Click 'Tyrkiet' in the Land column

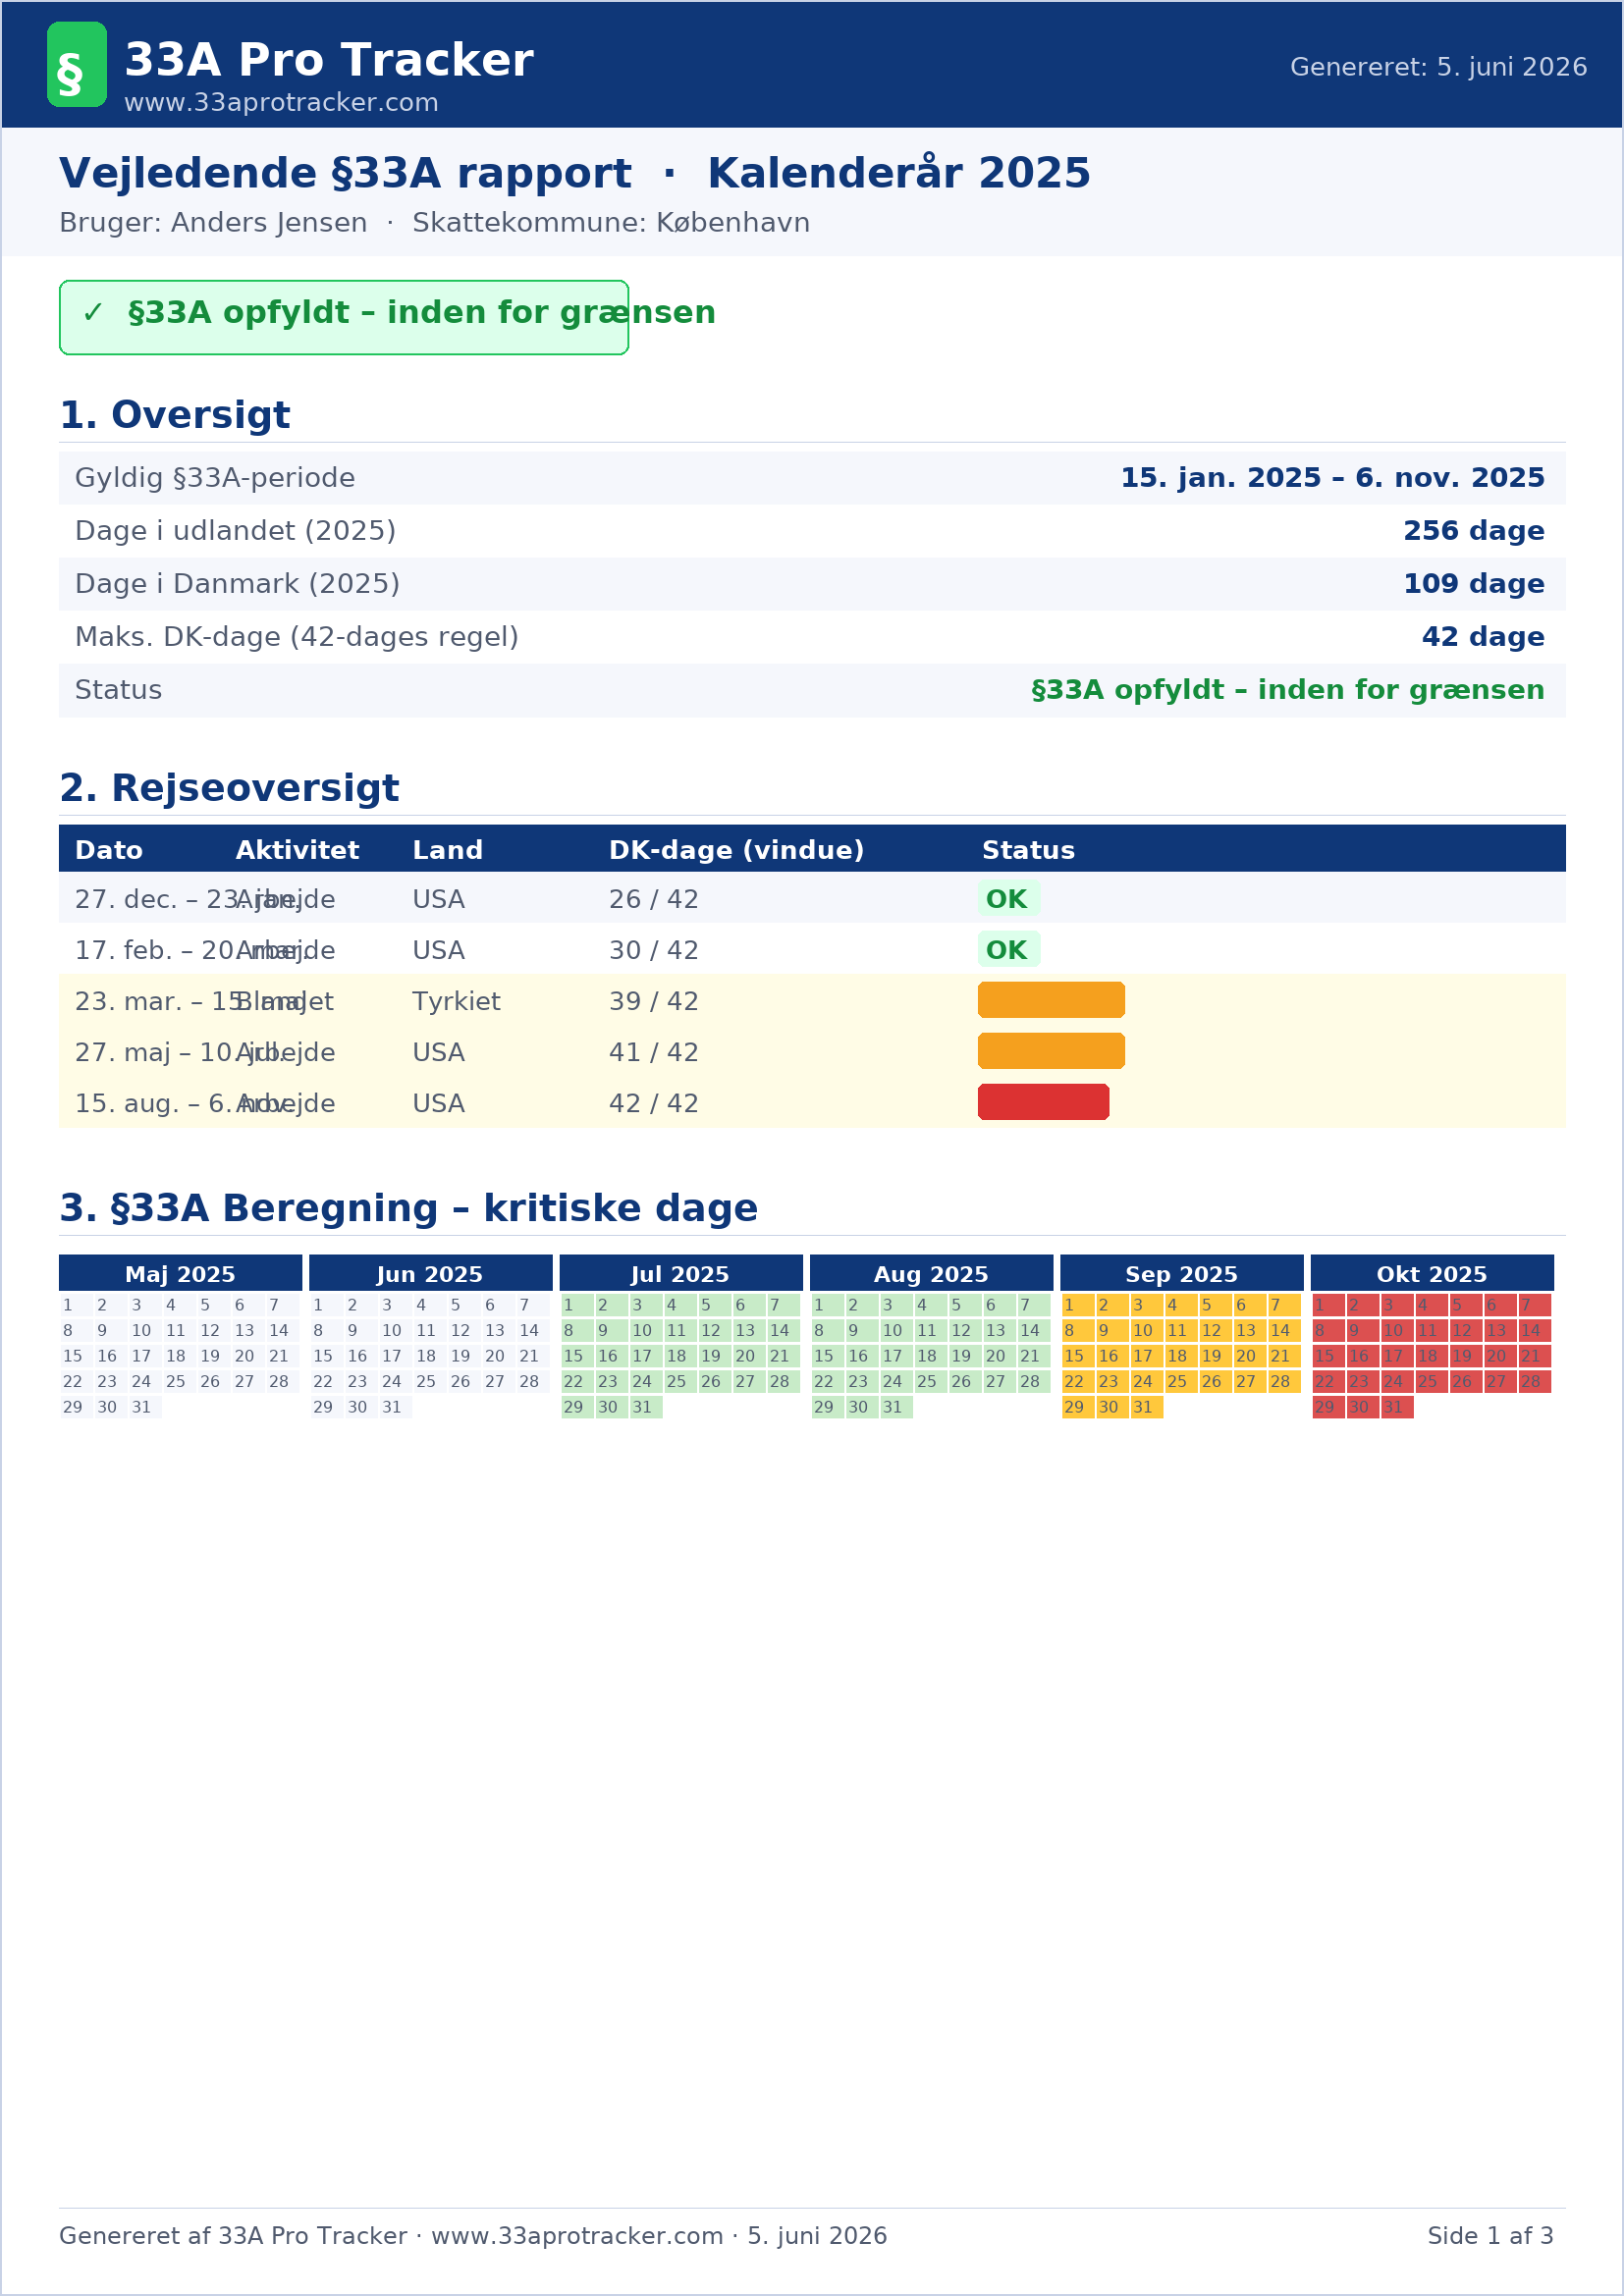click(x=456, y=1002)
